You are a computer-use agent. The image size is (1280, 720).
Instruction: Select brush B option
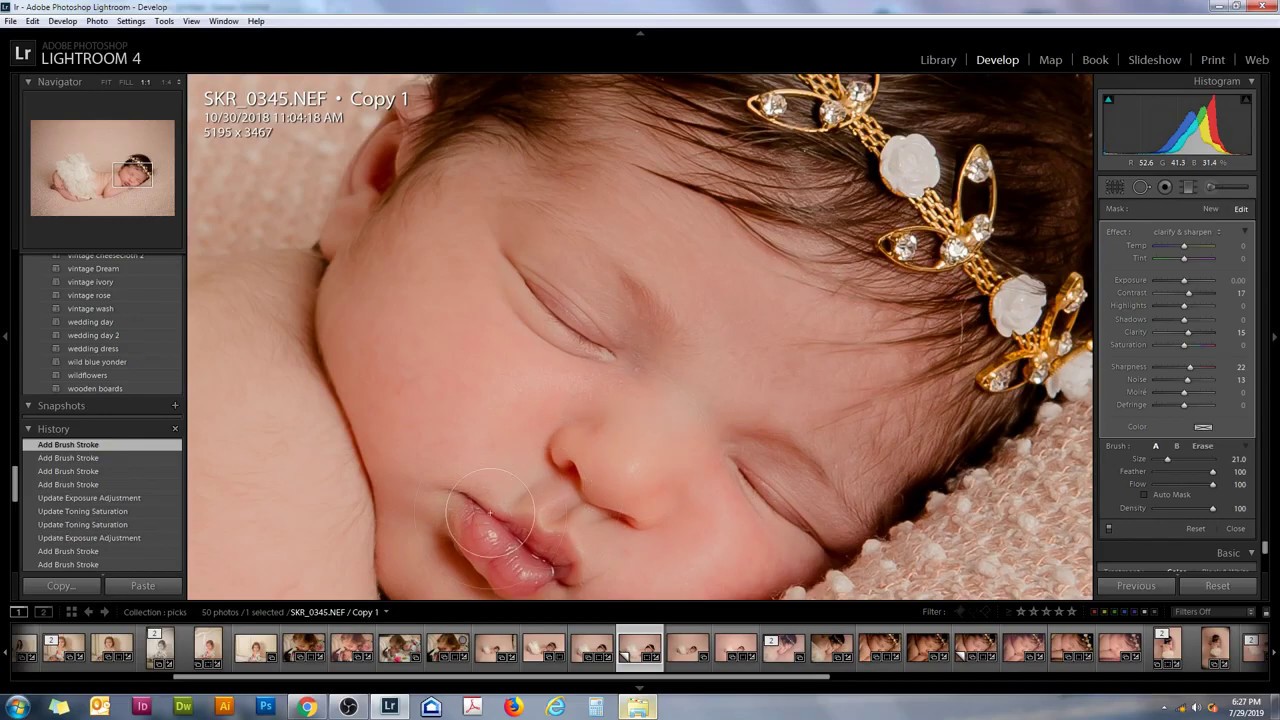coord(1176,446)
